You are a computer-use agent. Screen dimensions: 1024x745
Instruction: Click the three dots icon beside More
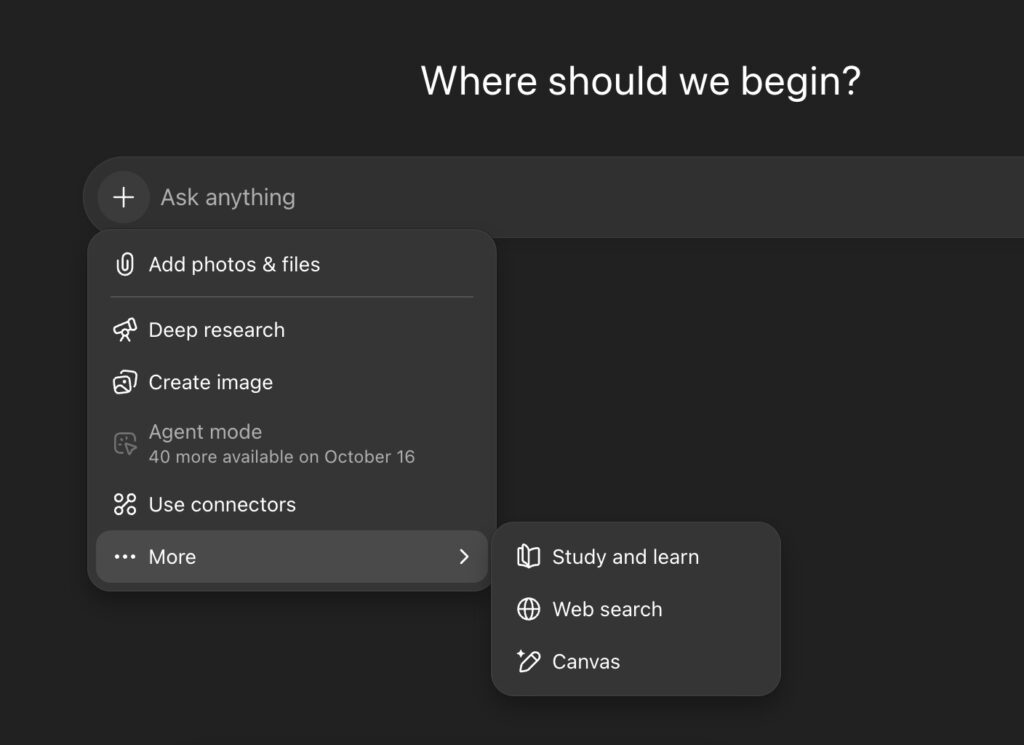coord(125,557)
